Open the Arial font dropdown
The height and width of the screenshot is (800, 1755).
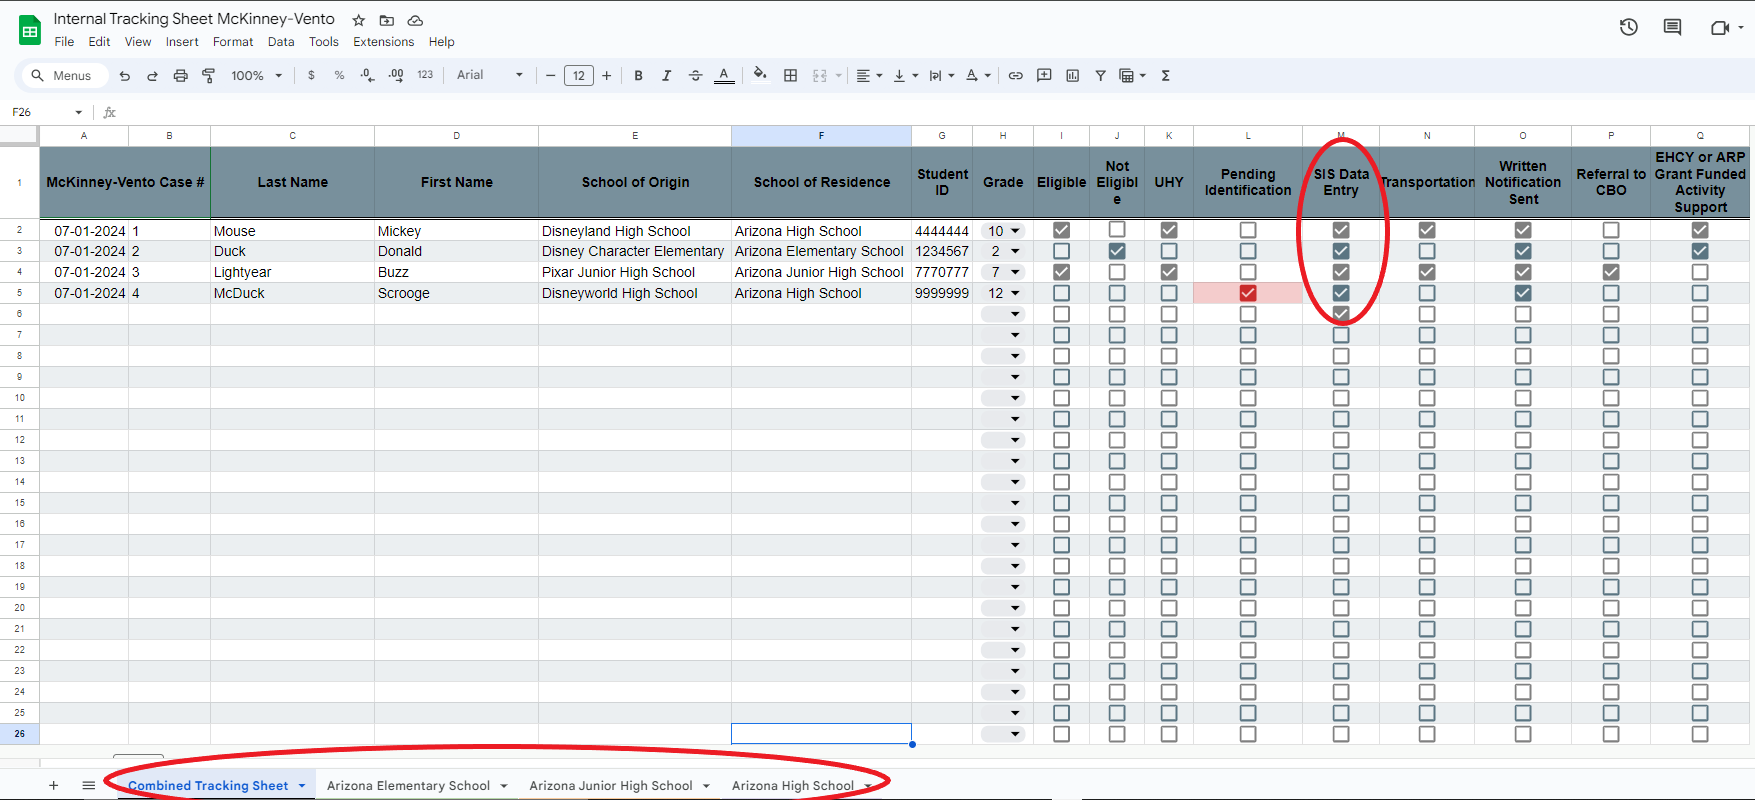(x=490, y=76)
